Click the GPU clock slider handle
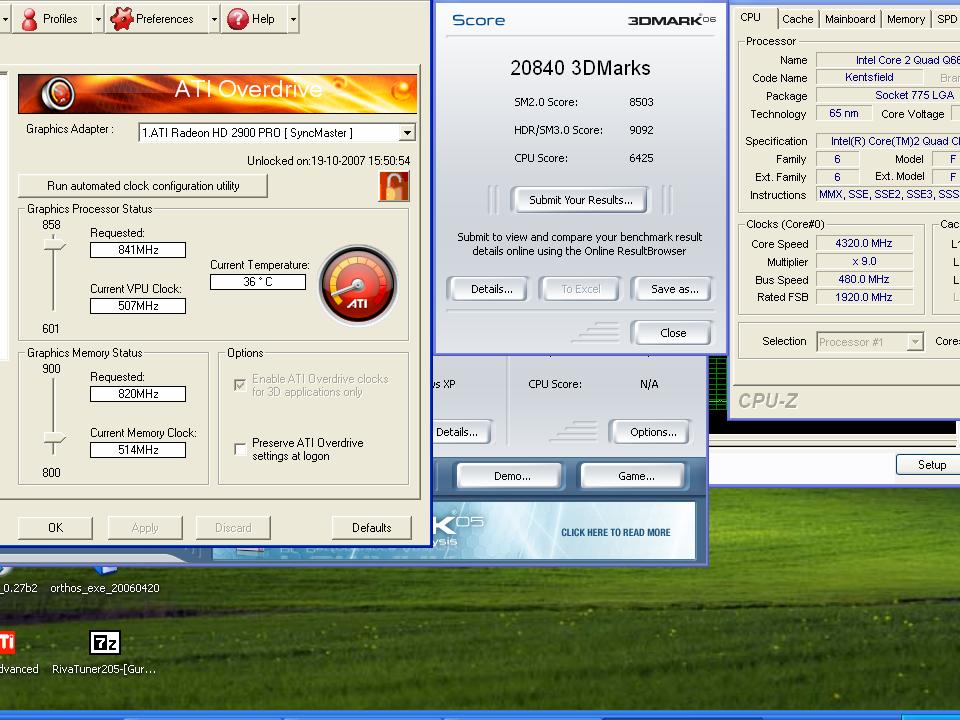This screenshot has height=720, width=960. pos(54,245)
